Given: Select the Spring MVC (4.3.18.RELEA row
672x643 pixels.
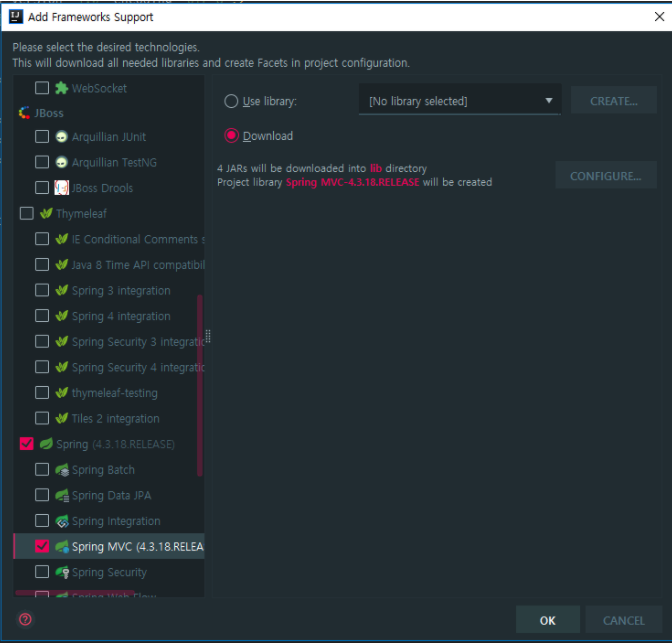Looking at the screenshot, I should click(109, 547).
